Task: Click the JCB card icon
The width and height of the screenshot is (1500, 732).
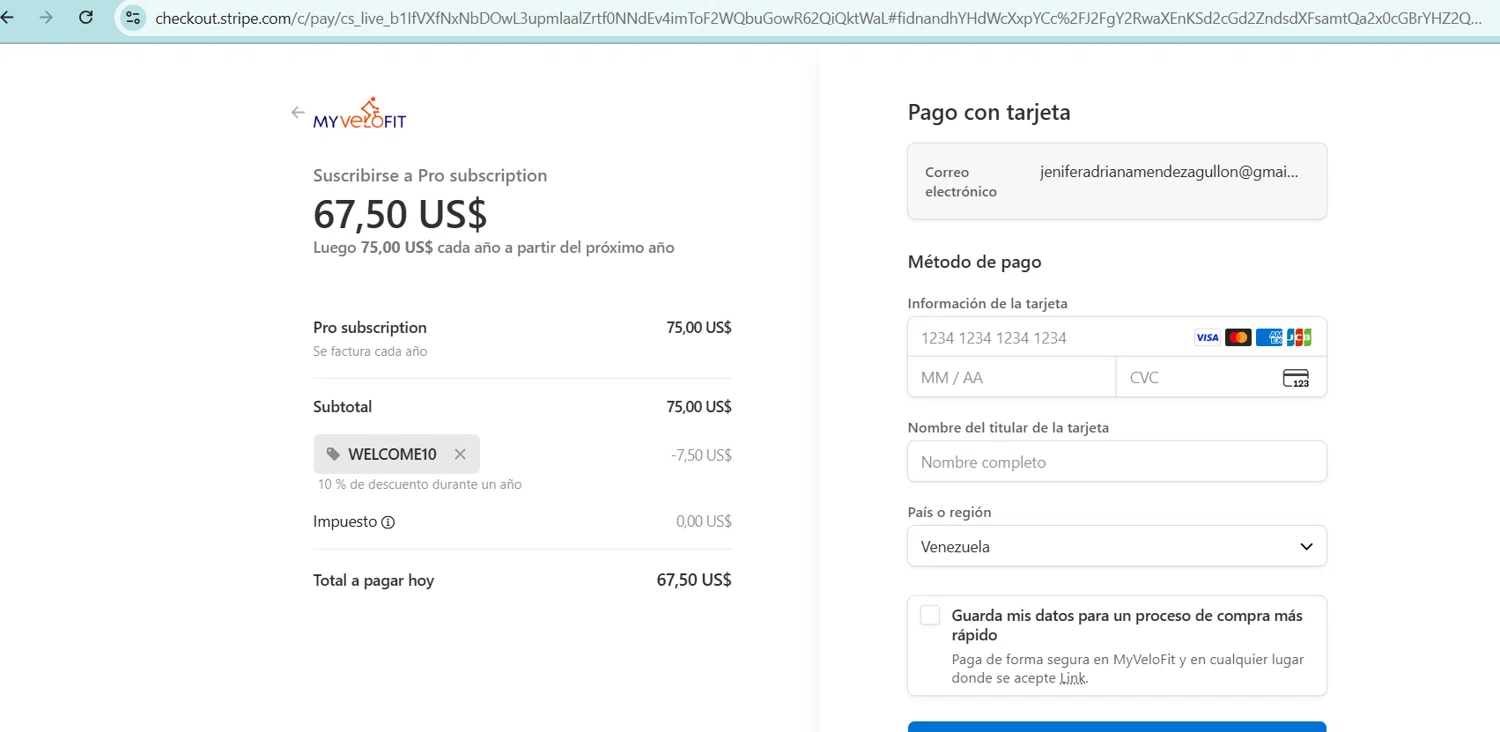Action: tap(1299, 338)
